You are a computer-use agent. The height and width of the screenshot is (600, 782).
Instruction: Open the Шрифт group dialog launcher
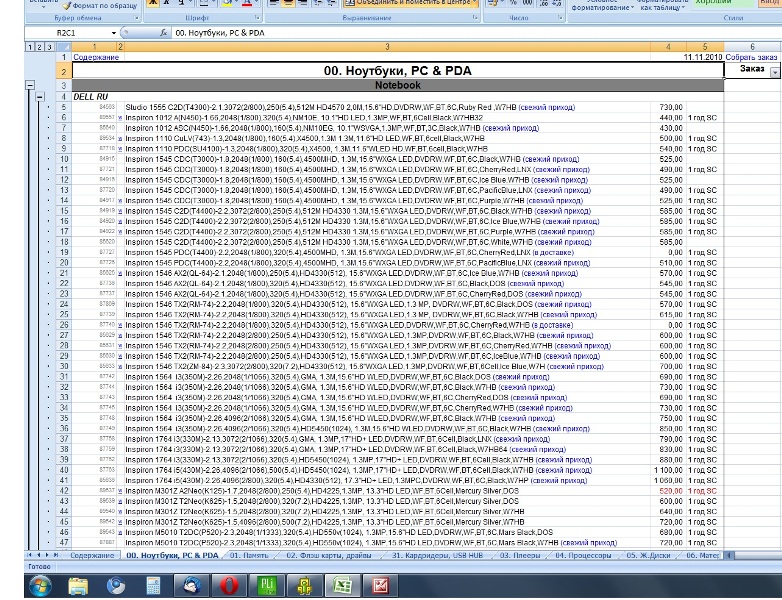pos(257,18)
